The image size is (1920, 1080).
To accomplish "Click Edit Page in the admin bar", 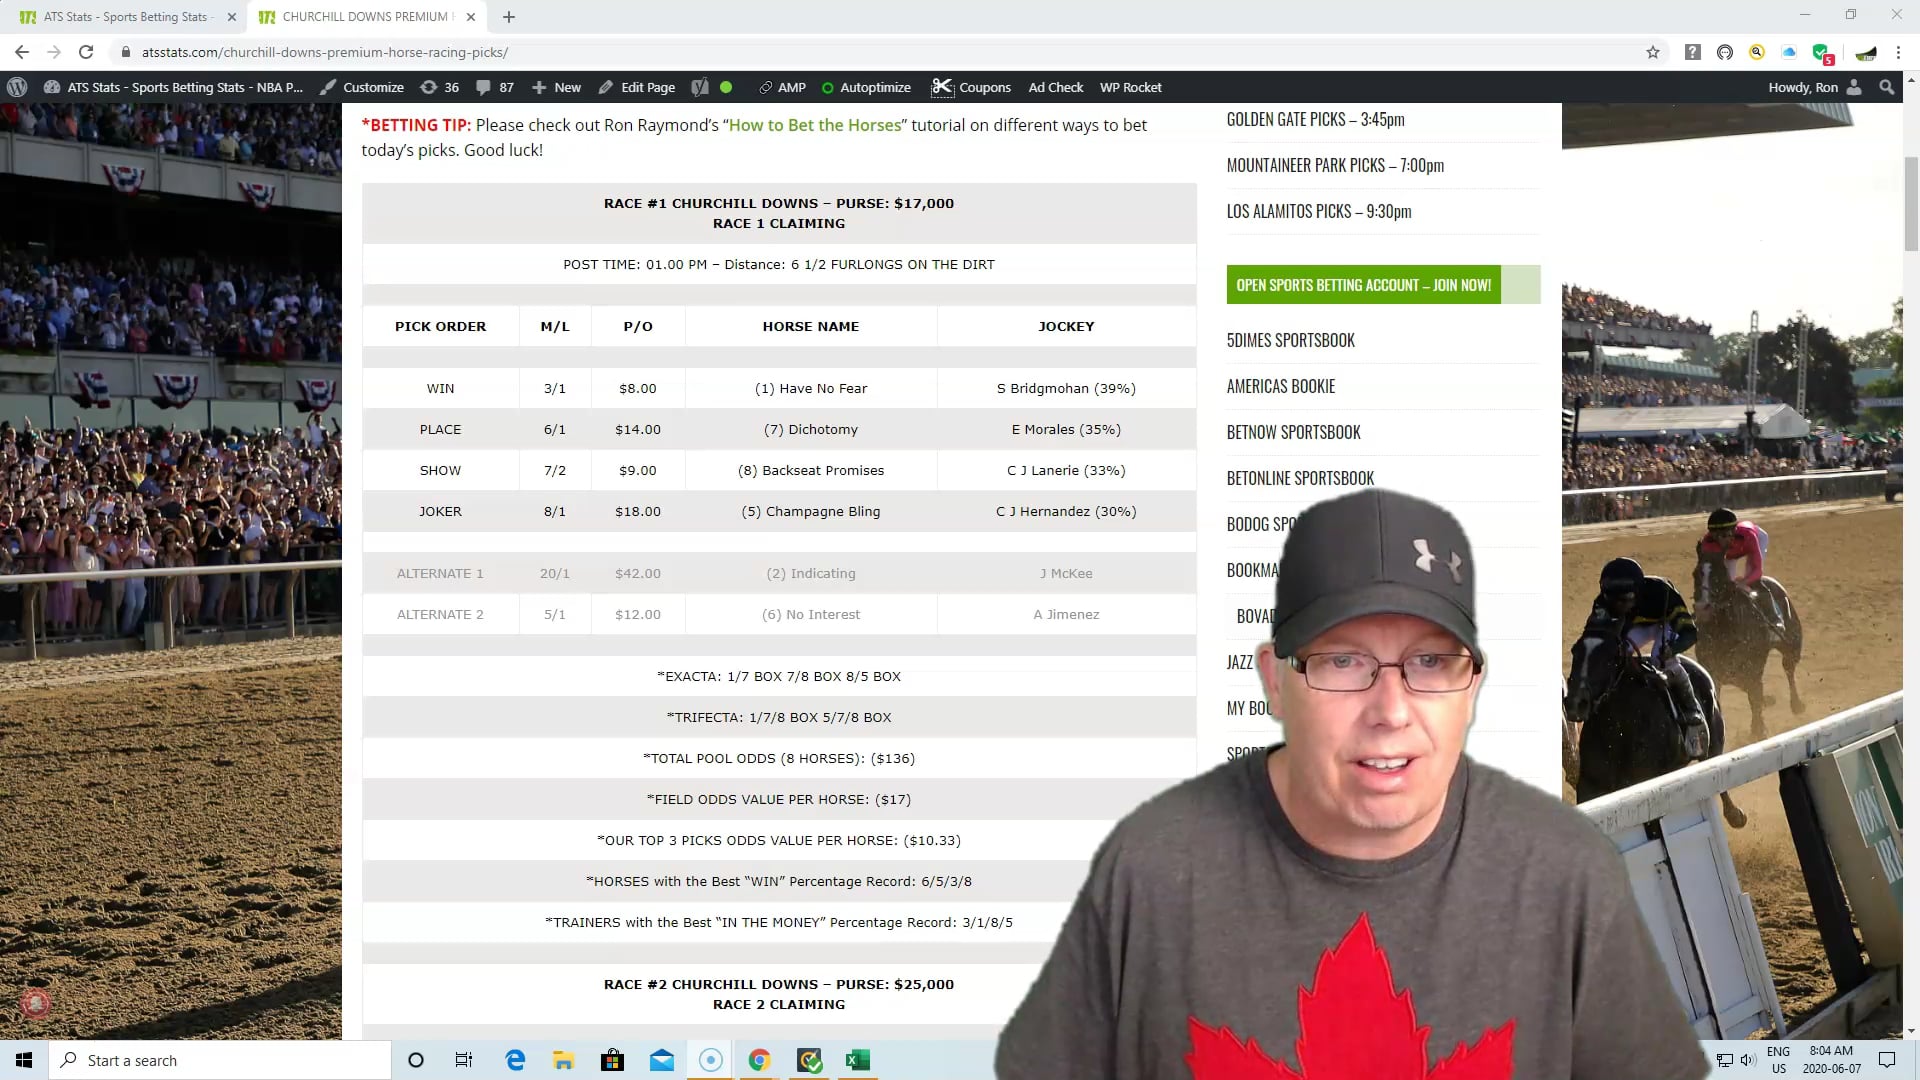I will click(x=637, y=87).
